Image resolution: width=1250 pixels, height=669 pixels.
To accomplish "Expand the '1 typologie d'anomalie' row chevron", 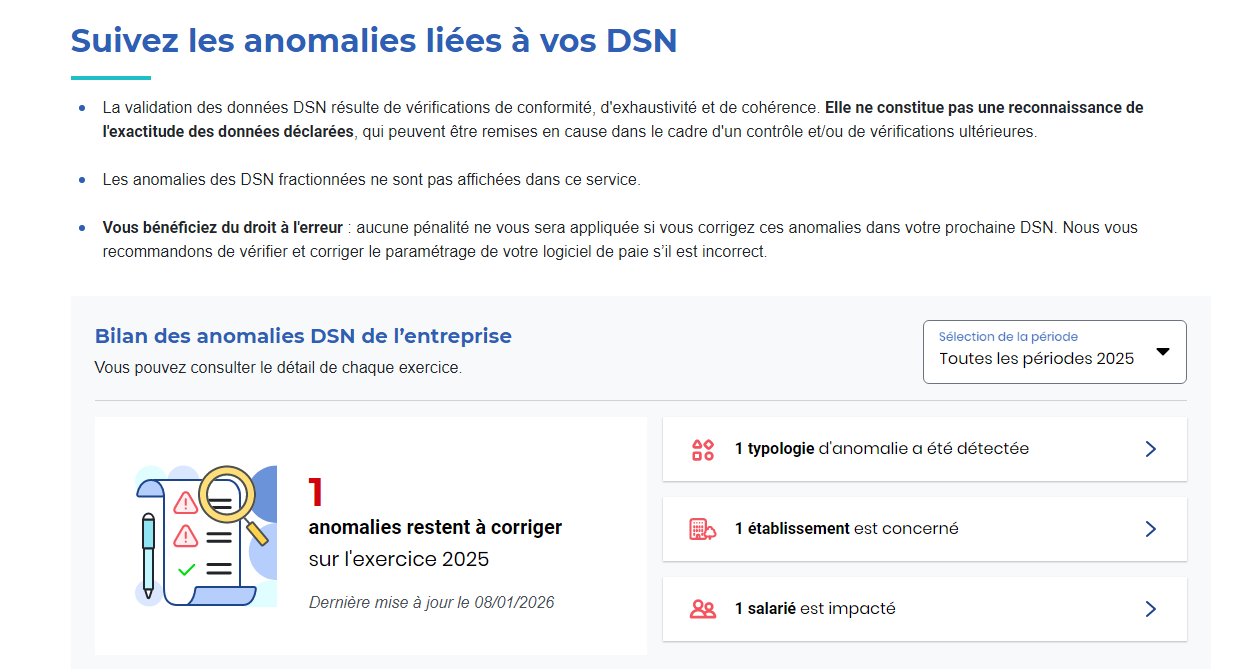I will 1151,448.
